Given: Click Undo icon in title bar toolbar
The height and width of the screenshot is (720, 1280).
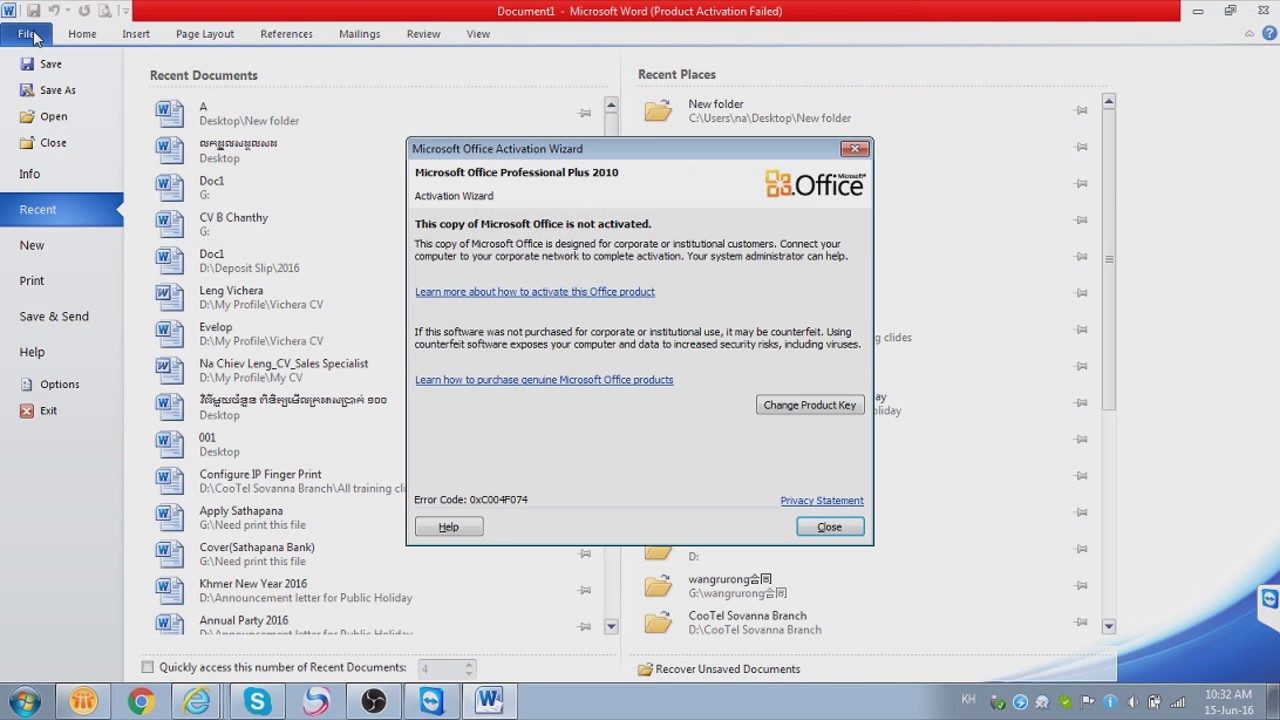Looking at the screenshot, I should coord(55,11).
